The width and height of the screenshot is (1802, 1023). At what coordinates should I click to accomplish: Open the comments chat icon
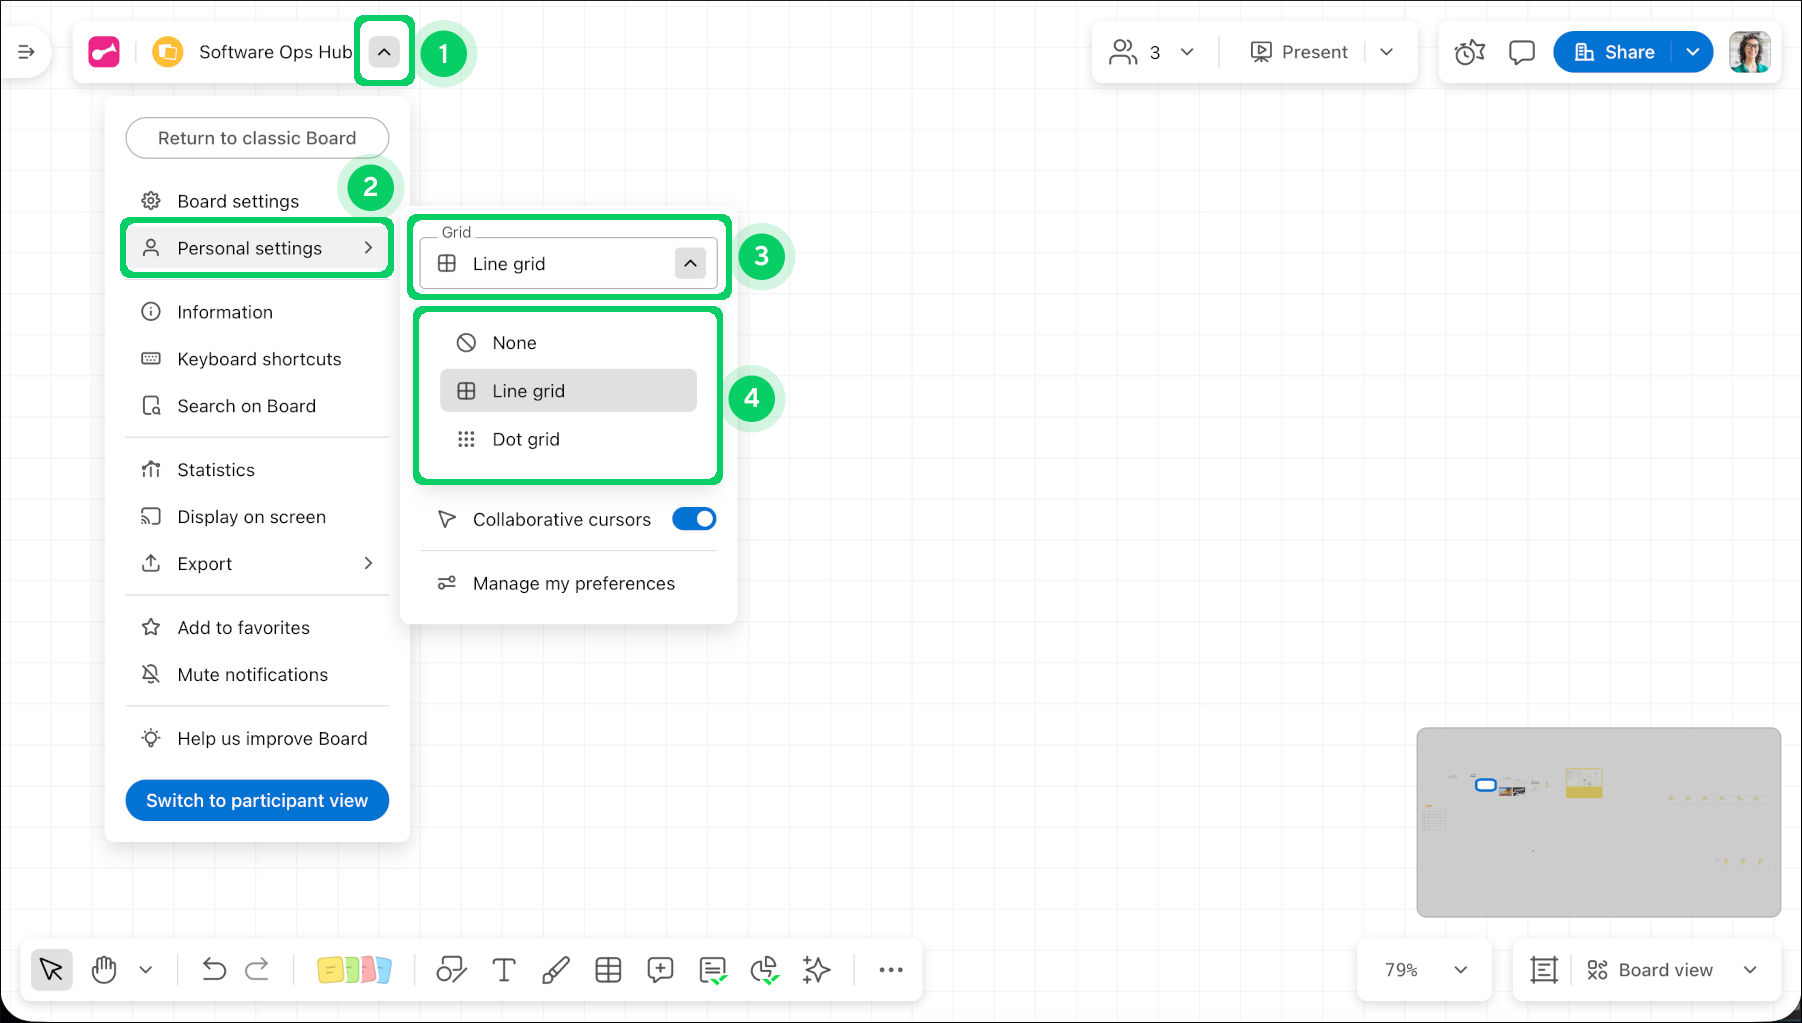pyautogui.click(x=1521, y=52)
